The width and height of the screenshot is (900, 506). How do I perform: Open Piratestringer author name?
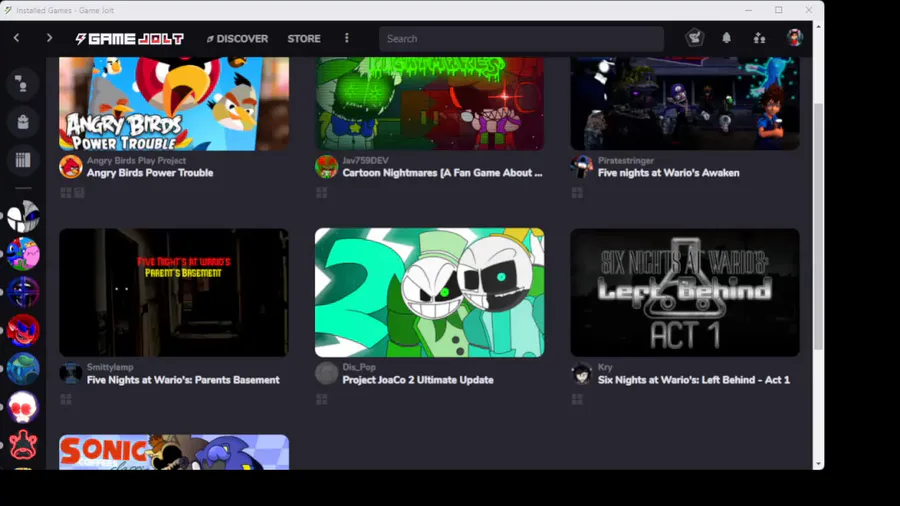(626, 161)
